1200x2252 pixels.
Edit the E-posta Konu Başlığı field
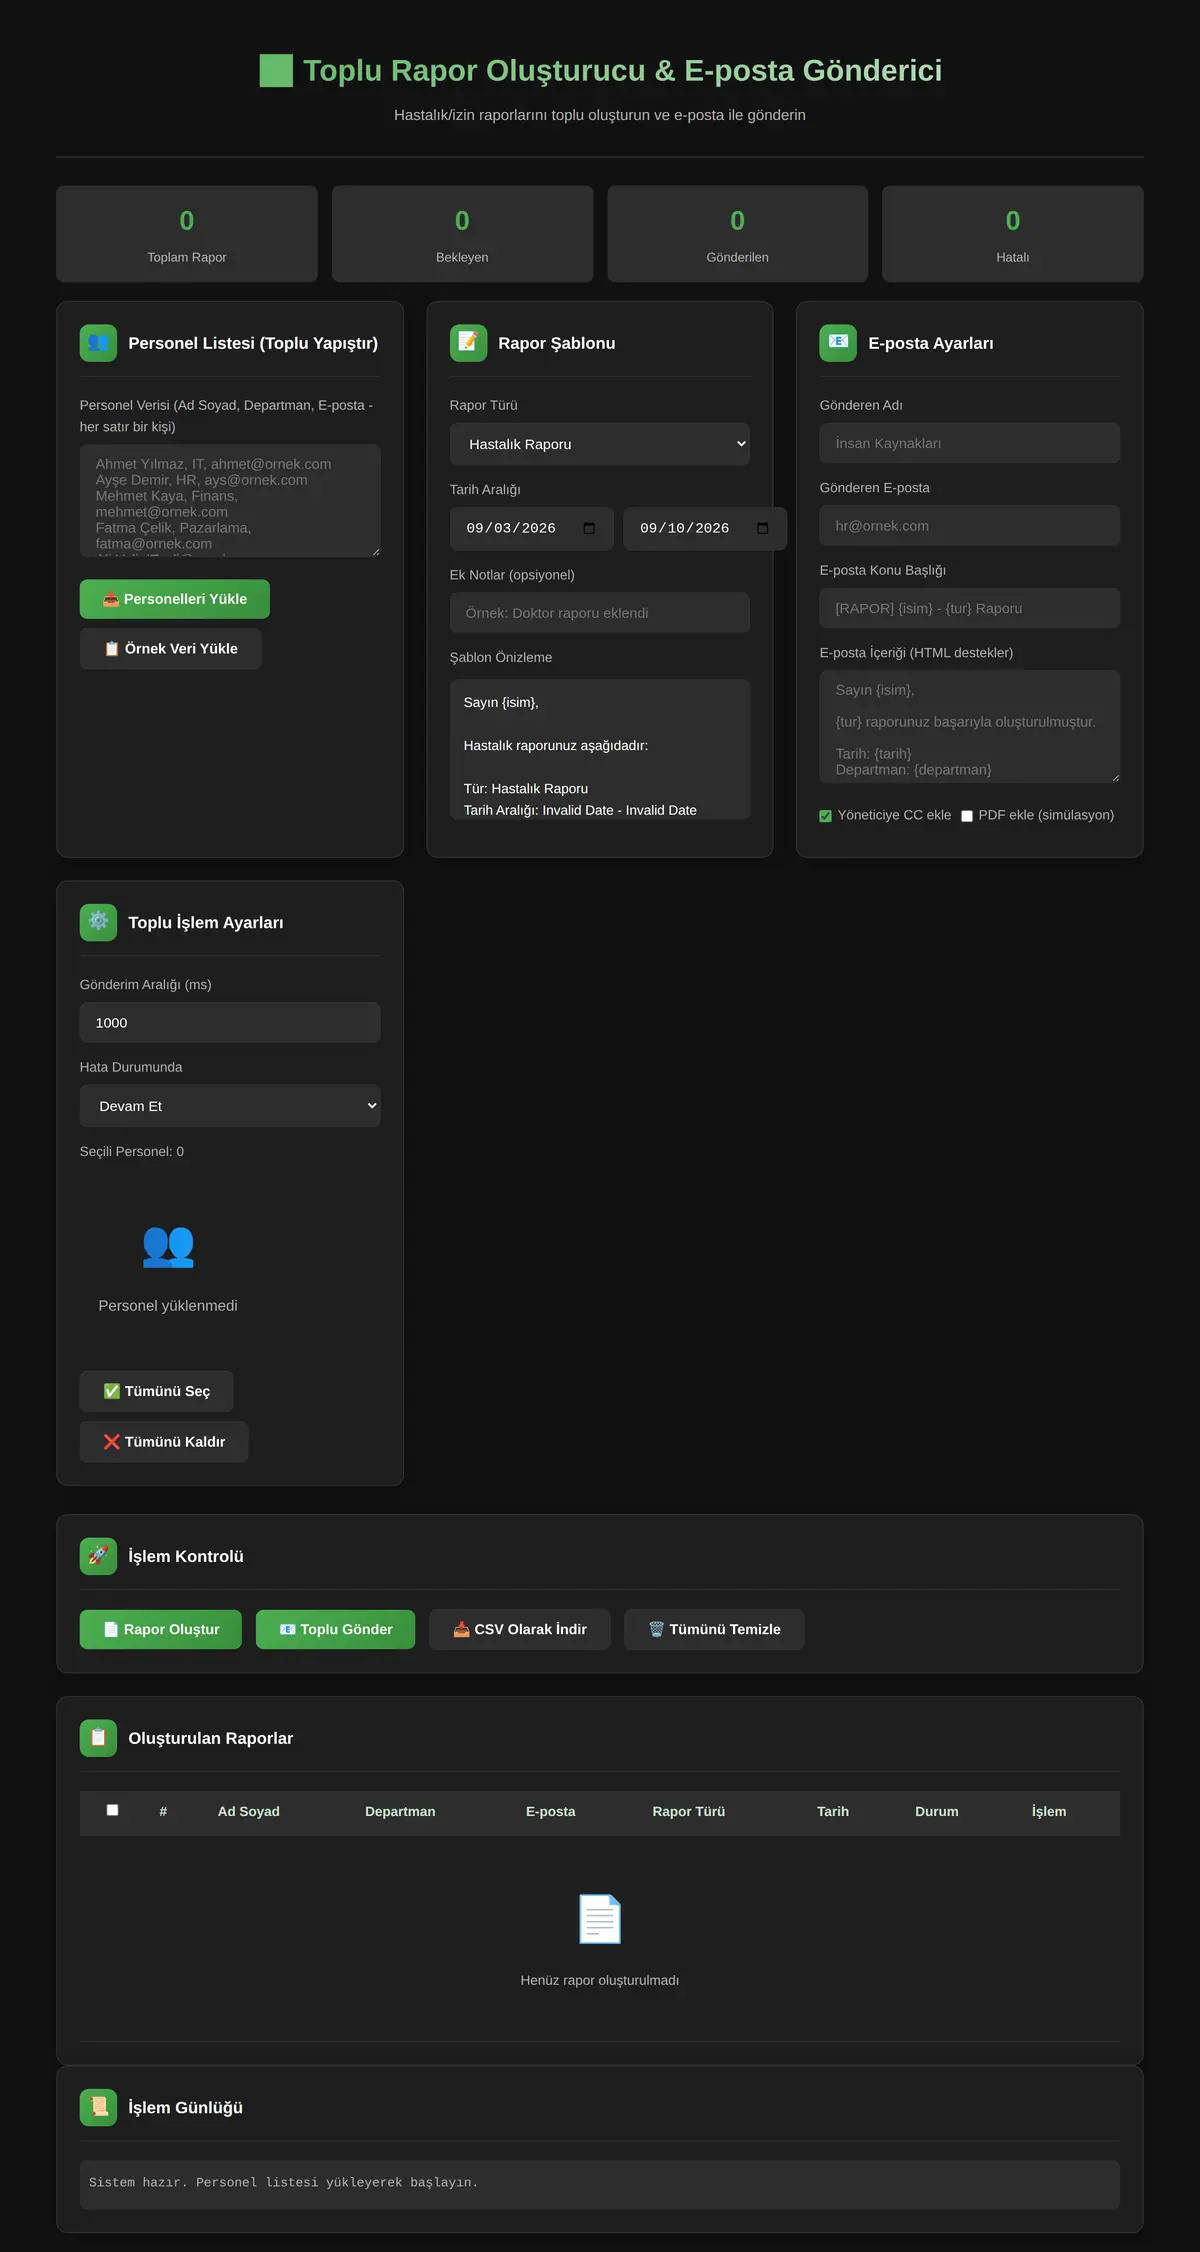click(x=970, y=608)
